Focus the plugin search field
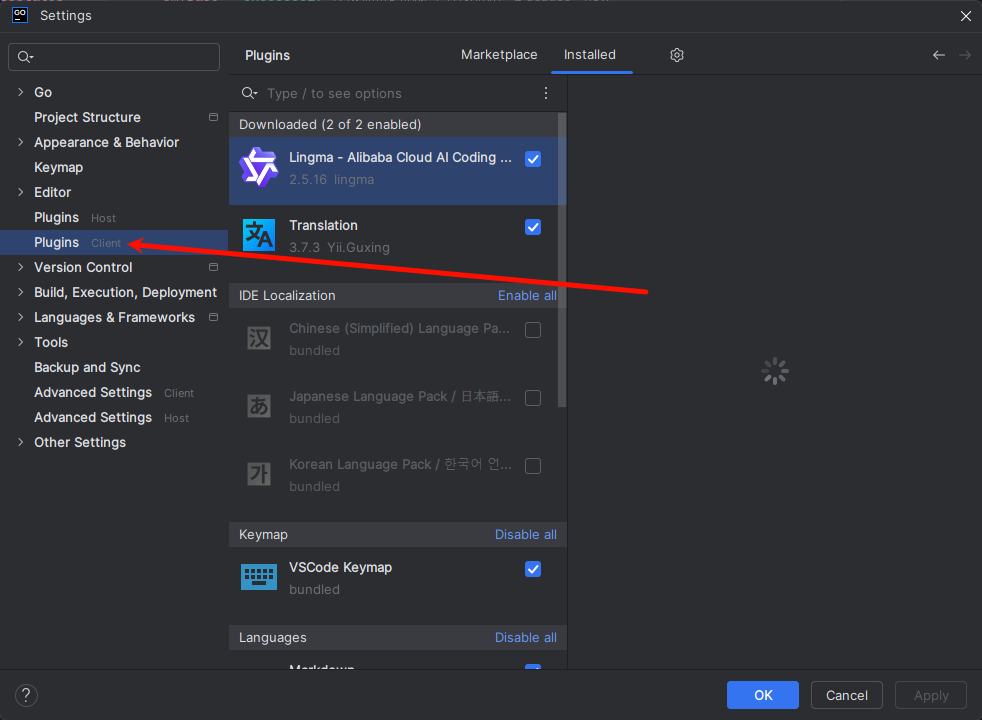 (398, 93)
